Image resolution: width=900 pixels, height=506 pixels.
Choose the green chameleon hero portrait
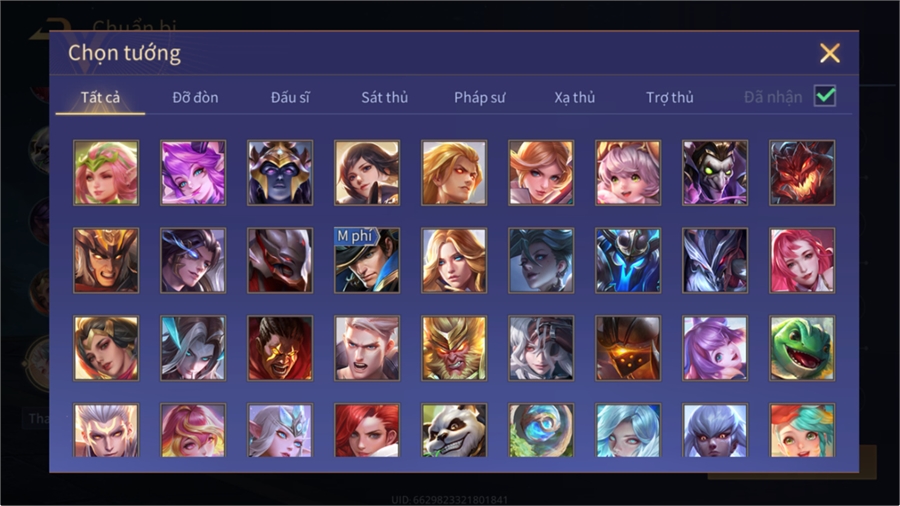tap(802, 348)
